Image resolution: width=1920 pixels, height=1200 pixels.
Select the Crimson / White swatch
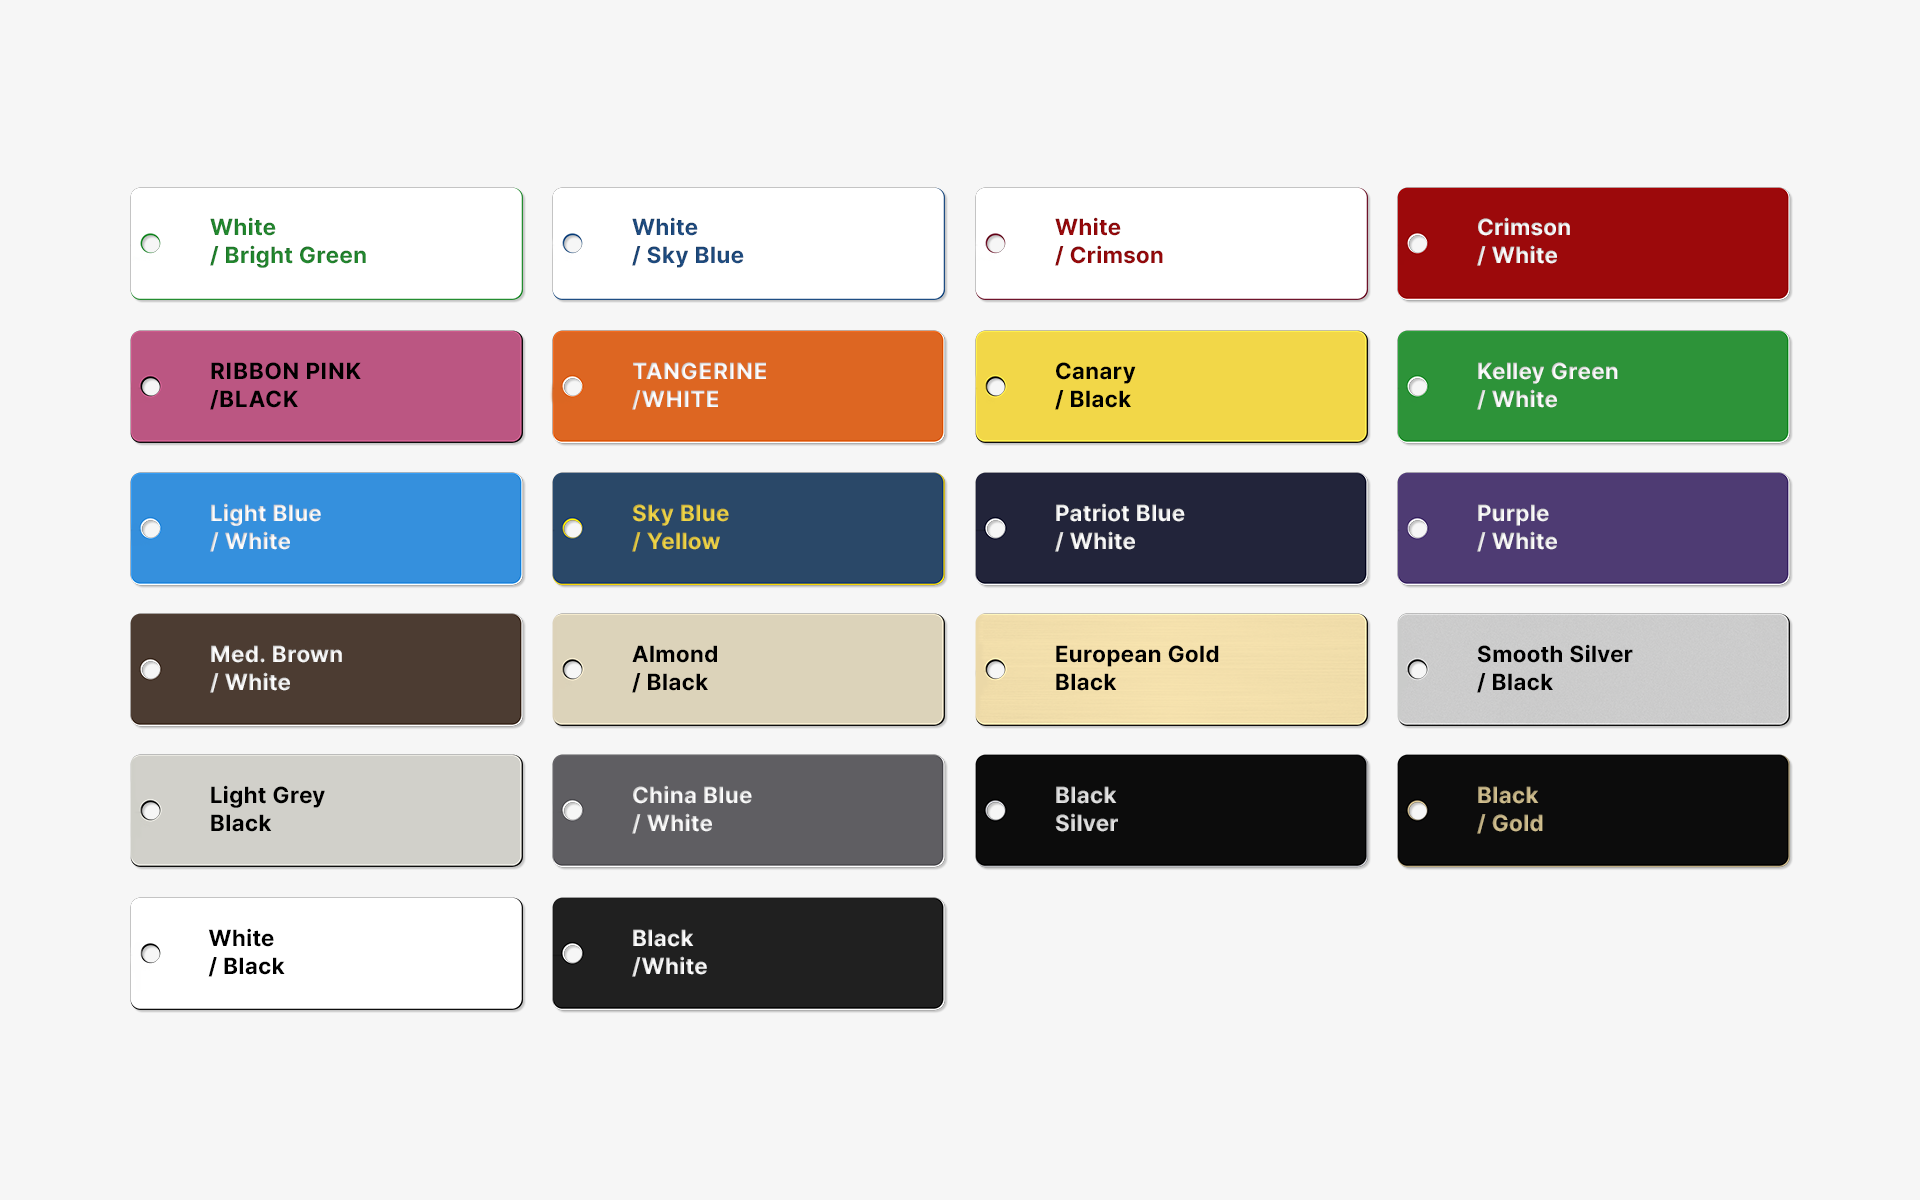point(1593,243)
